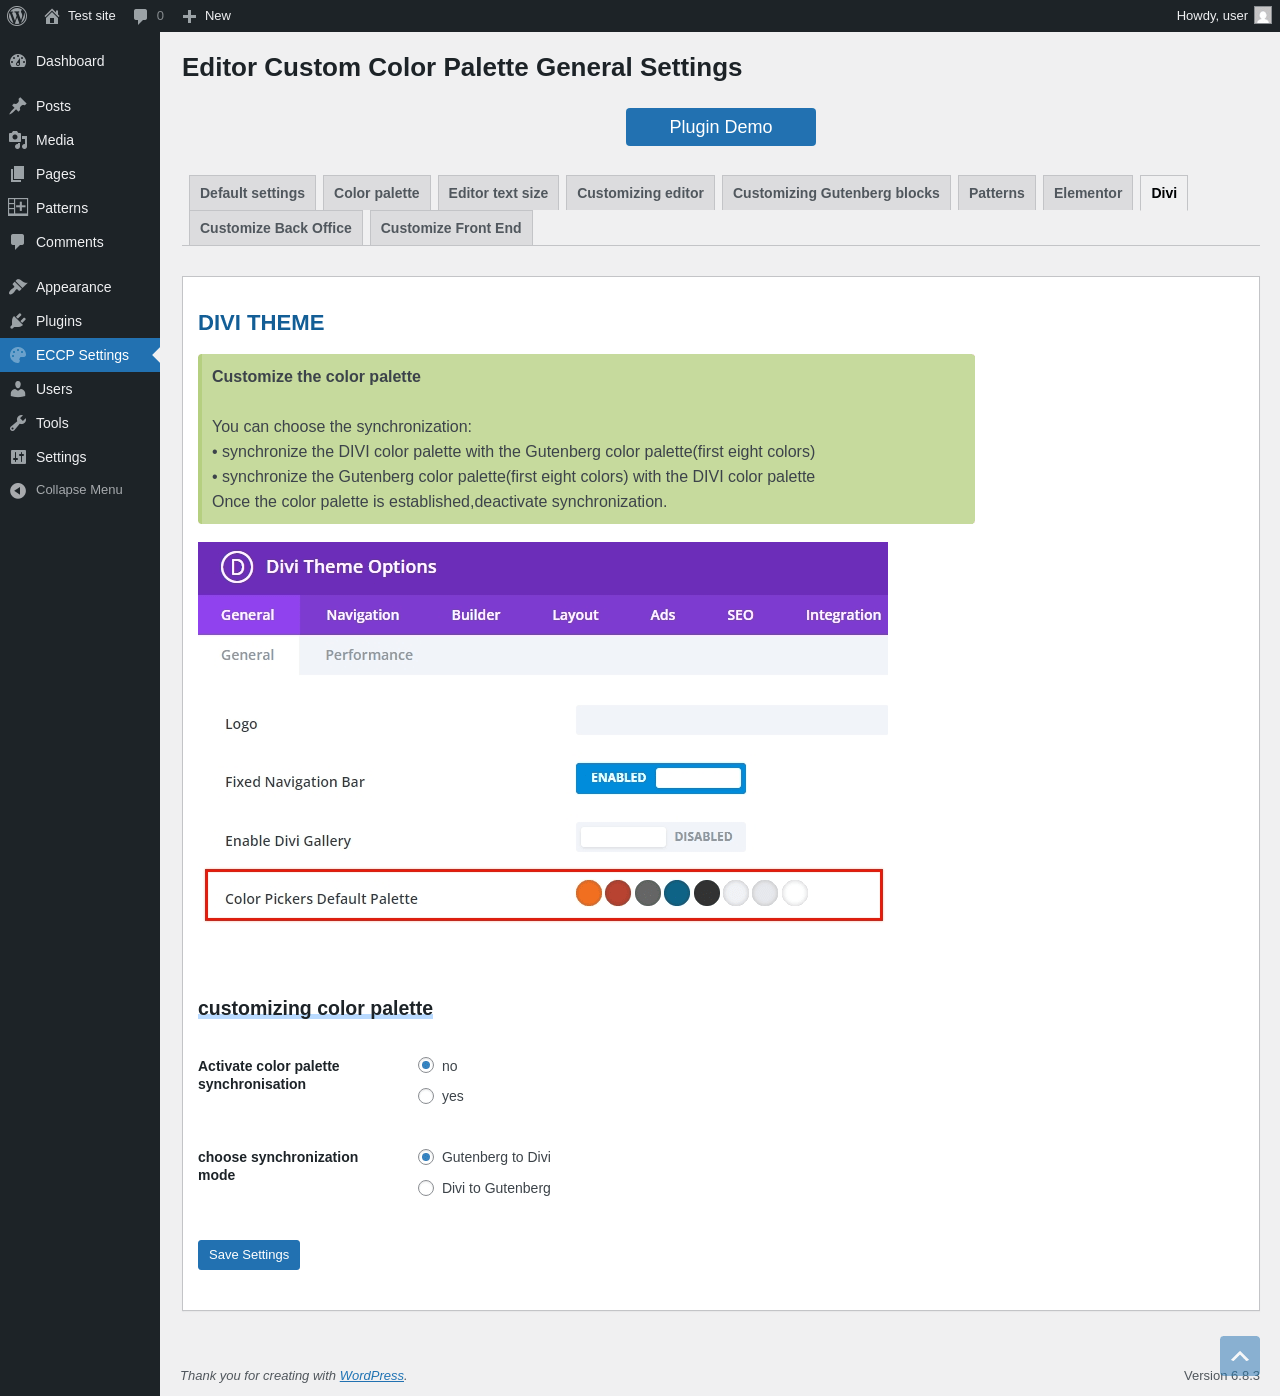
Task: Click the home icon beside Test site
Action: coord(52,16)
